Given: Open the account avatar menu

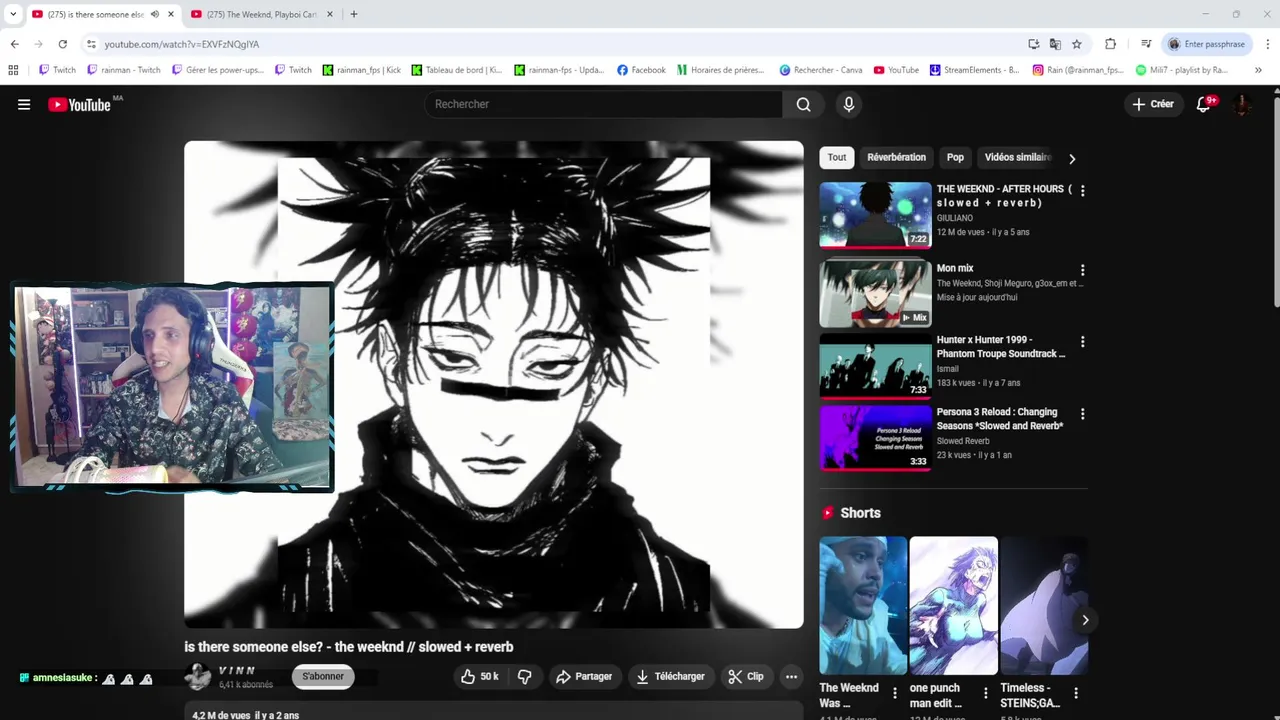Looking at the screenshot, I should point(1242,104).
